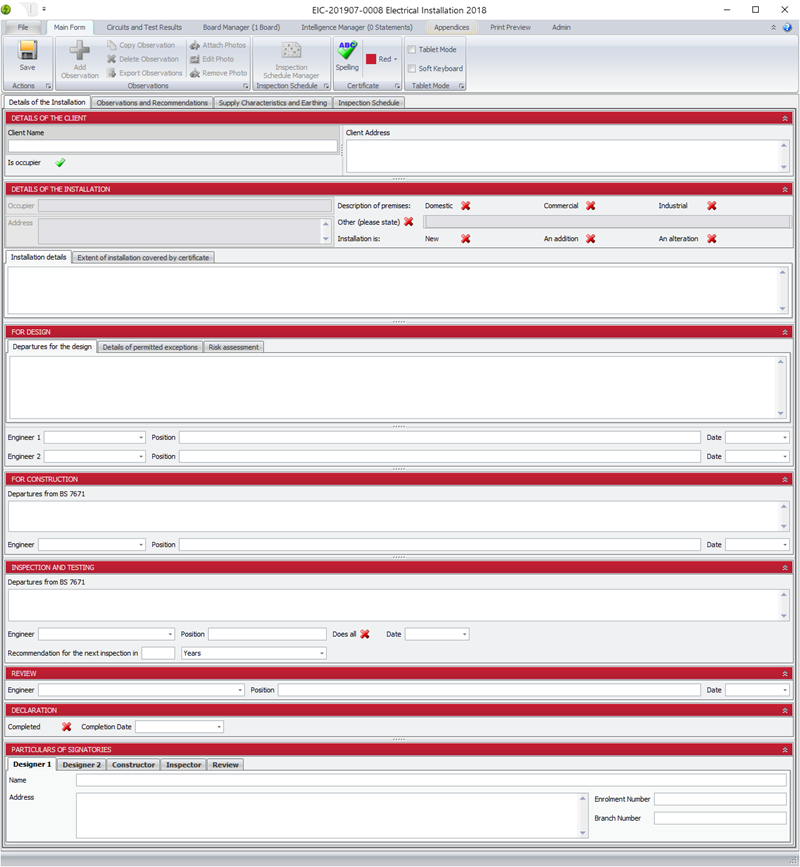Tick the Soft Keyboard checkbox
Image resolution: width=800 pixels, height=867 pixels.
click(x=412, y=68)
